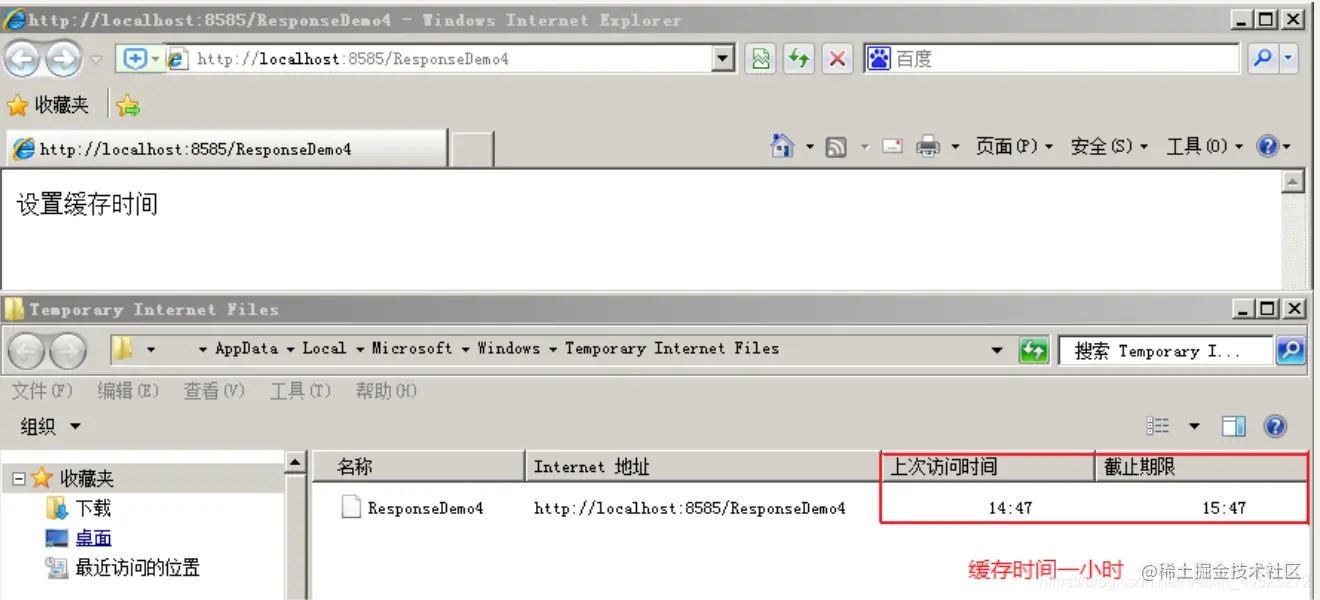Click the IE Back navigation button
The image size is (1320, 600).
22,60
